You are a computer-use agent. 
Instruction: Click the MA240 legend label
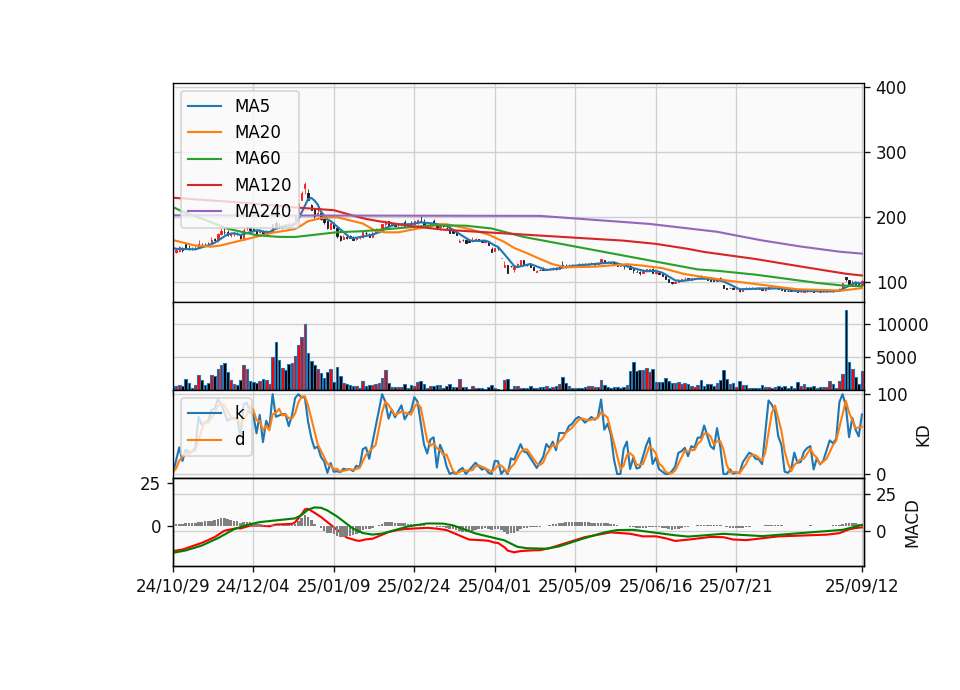tap(263, 211)
